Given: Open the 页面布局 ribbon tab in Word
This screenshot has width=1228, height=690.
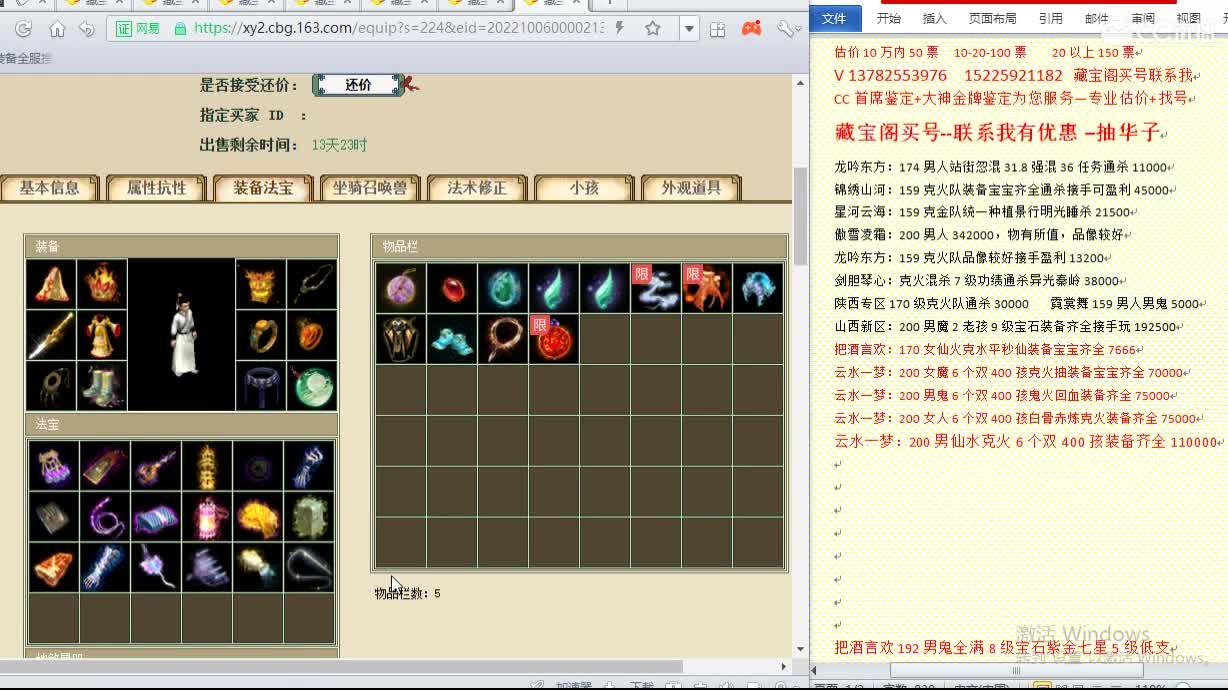Looking at the screenshot, I should click(x=992, y=18).
